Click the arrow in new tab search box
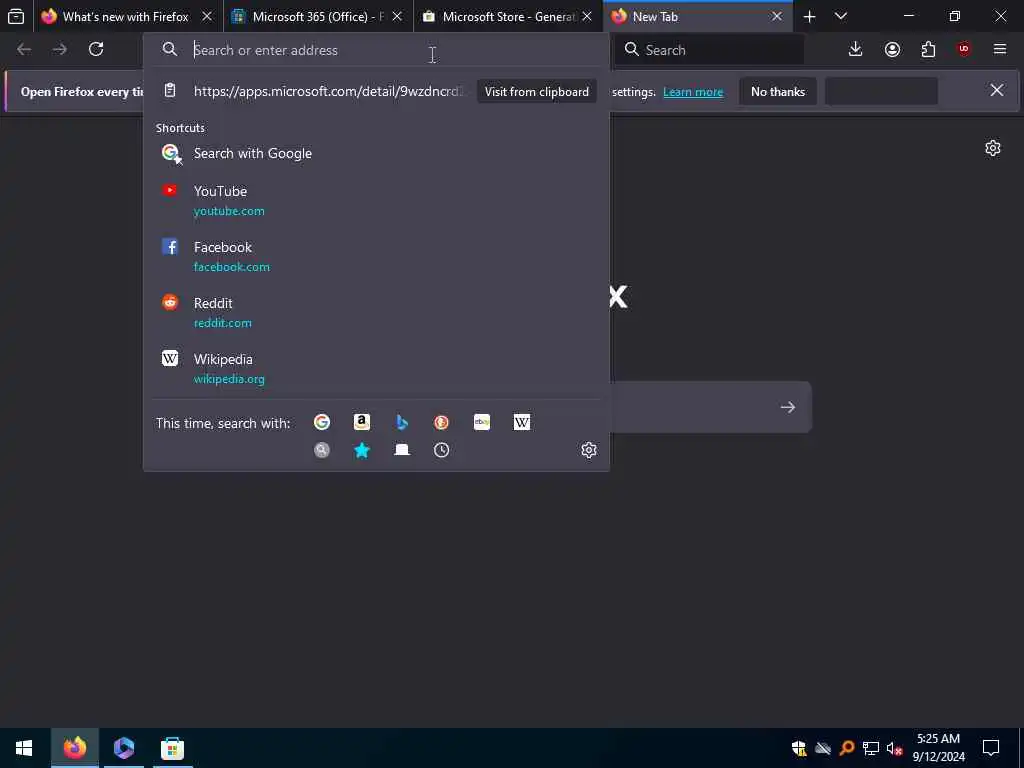 788,407
